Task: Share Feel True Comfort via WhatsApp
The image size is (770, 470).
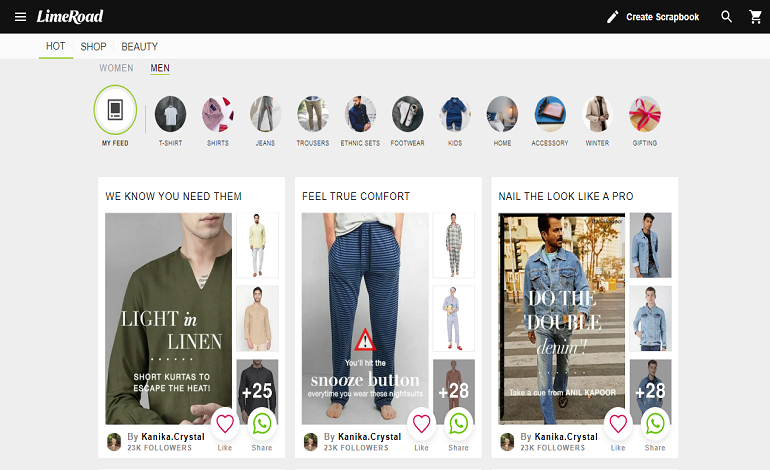Action: tap(458, 424)
